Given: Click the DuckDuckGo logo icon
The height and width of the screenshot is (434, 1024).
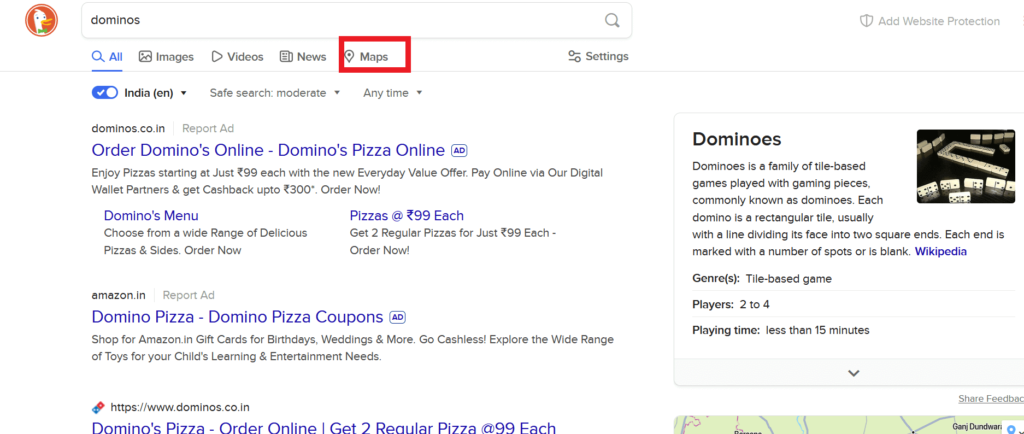Looking at the screenshot, I should point(41,20).
